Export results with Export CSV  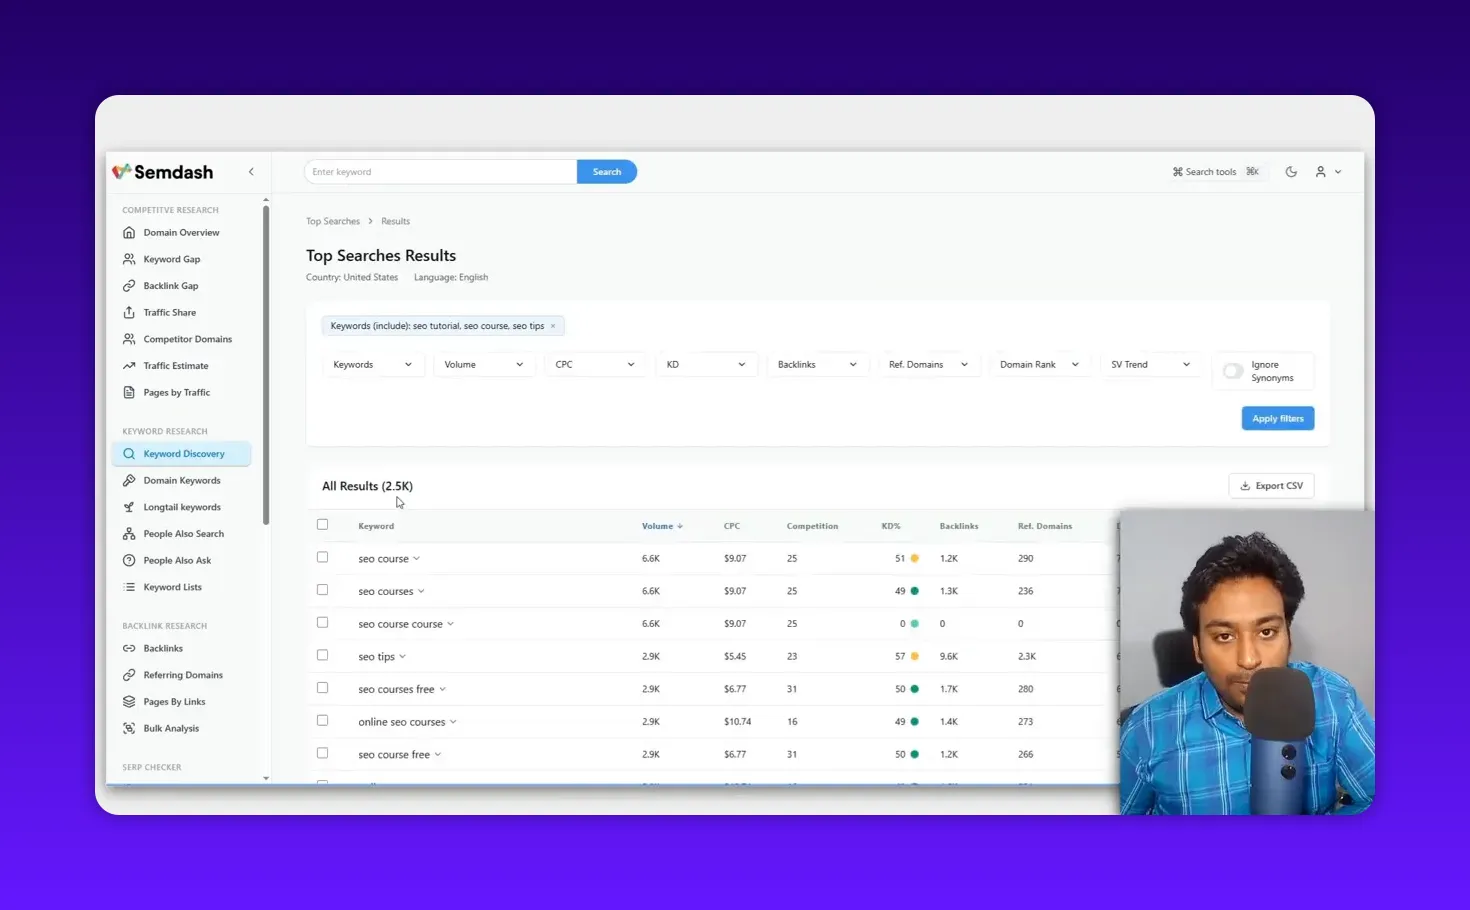coord(1271,485)
